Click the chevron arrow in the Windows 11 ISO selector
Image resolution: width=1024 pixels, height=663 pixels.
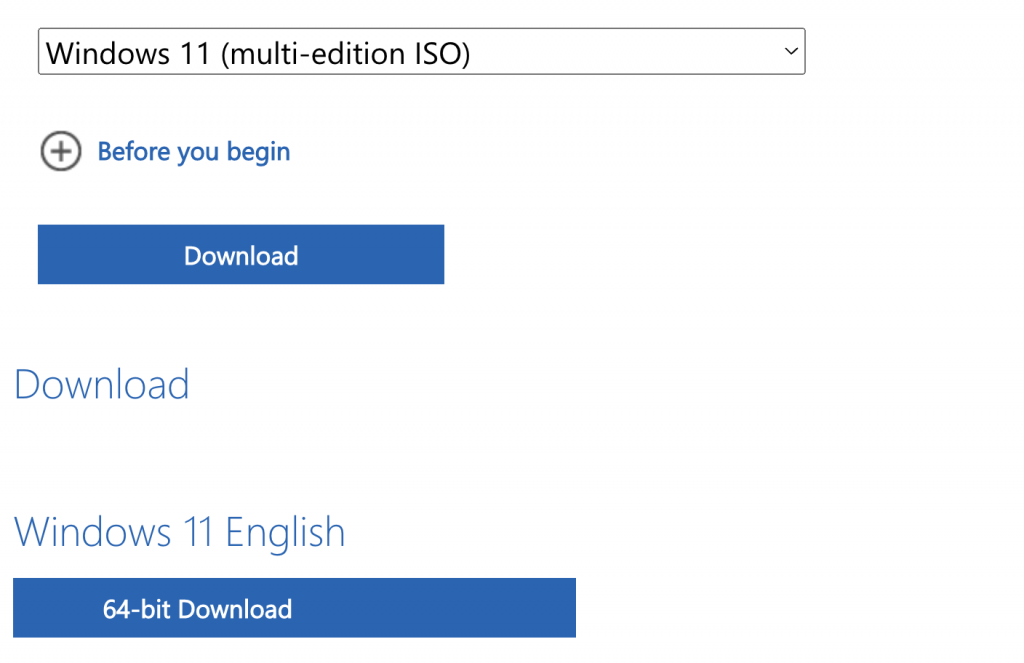point(791,51)
